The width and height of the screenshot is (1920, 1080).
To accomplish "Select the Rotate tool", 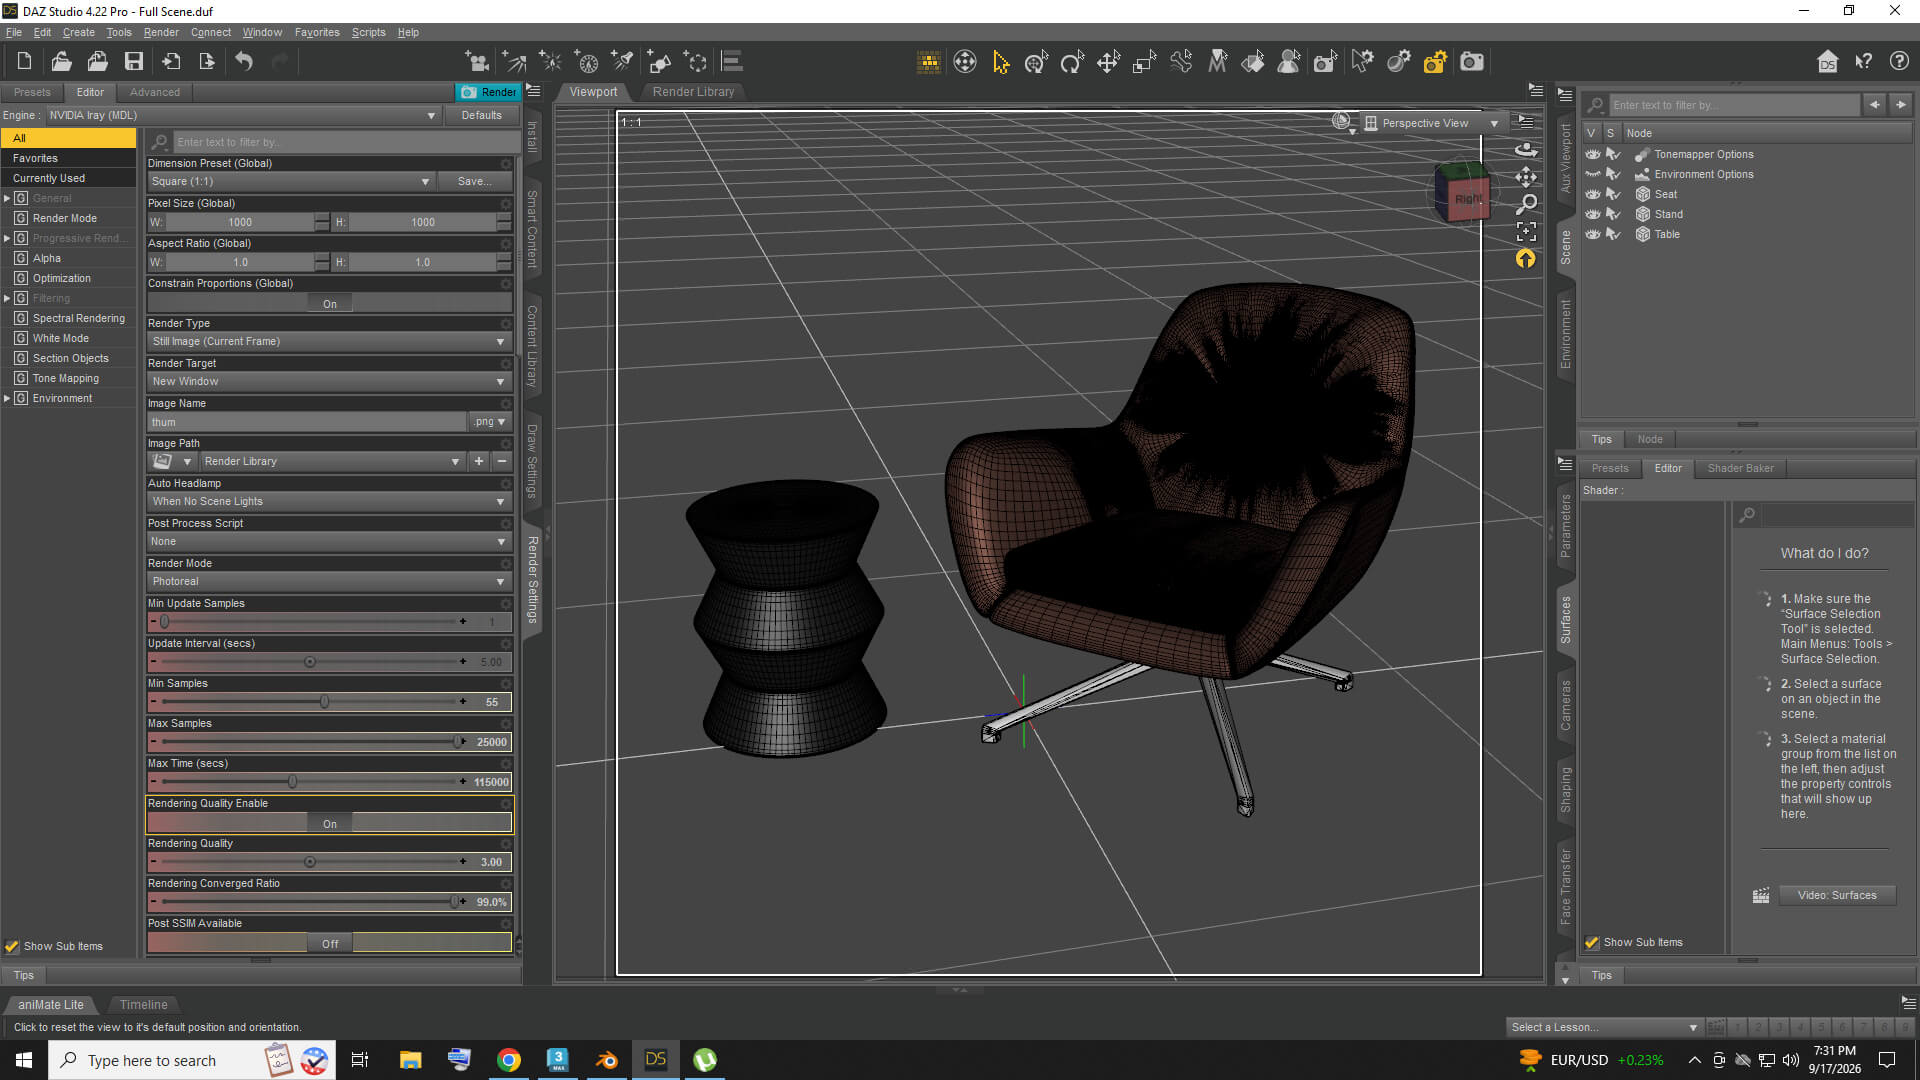I will (x=1072, y=62).
